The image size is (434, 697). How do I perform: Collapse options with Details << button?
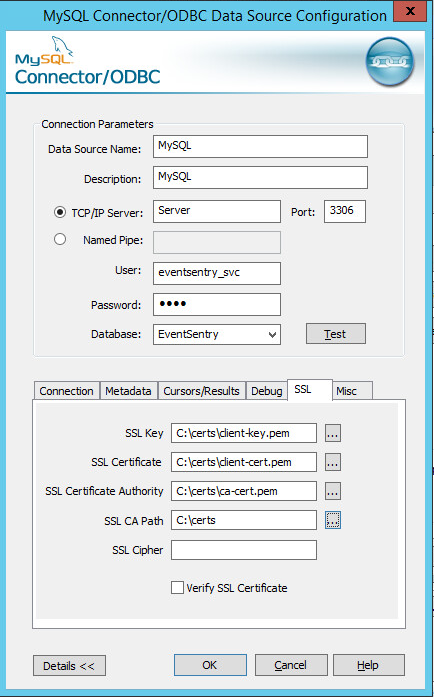[x=69, y=665]
